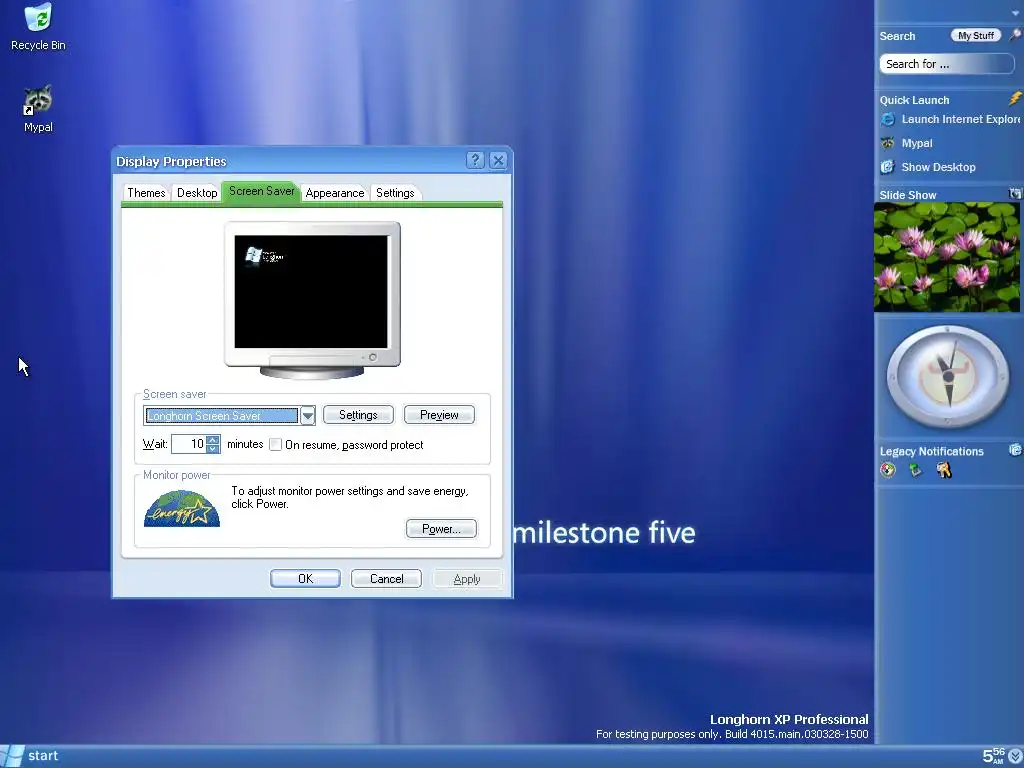Enable On resume, password protect checkbox

[x=276, y=445]
